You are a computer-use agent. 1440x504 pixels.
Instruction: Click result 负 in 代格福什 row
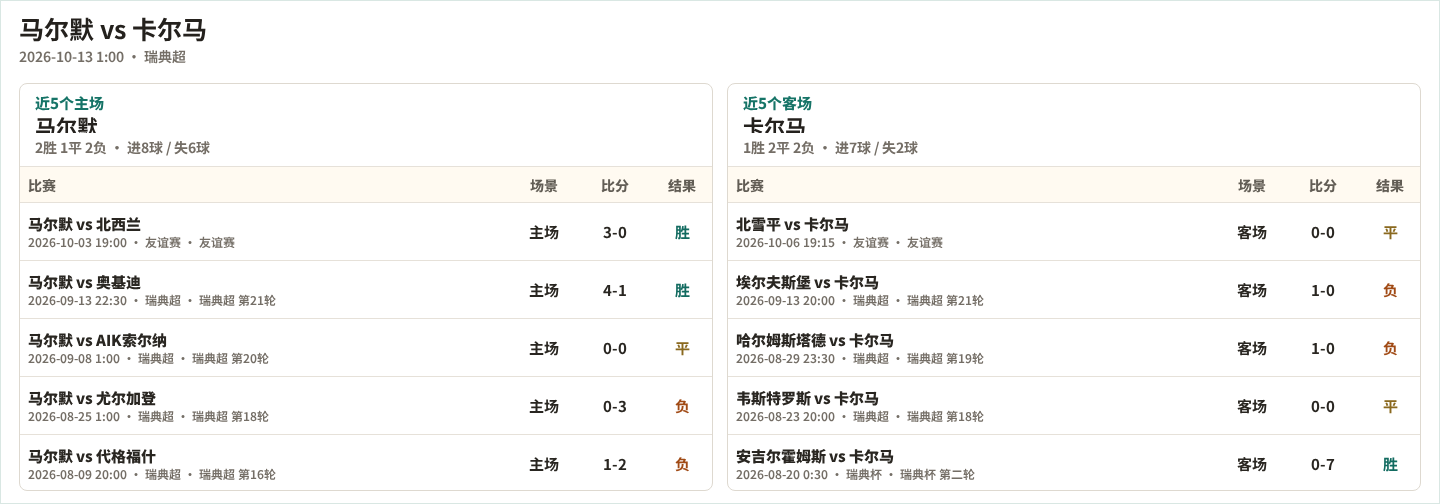682,464
